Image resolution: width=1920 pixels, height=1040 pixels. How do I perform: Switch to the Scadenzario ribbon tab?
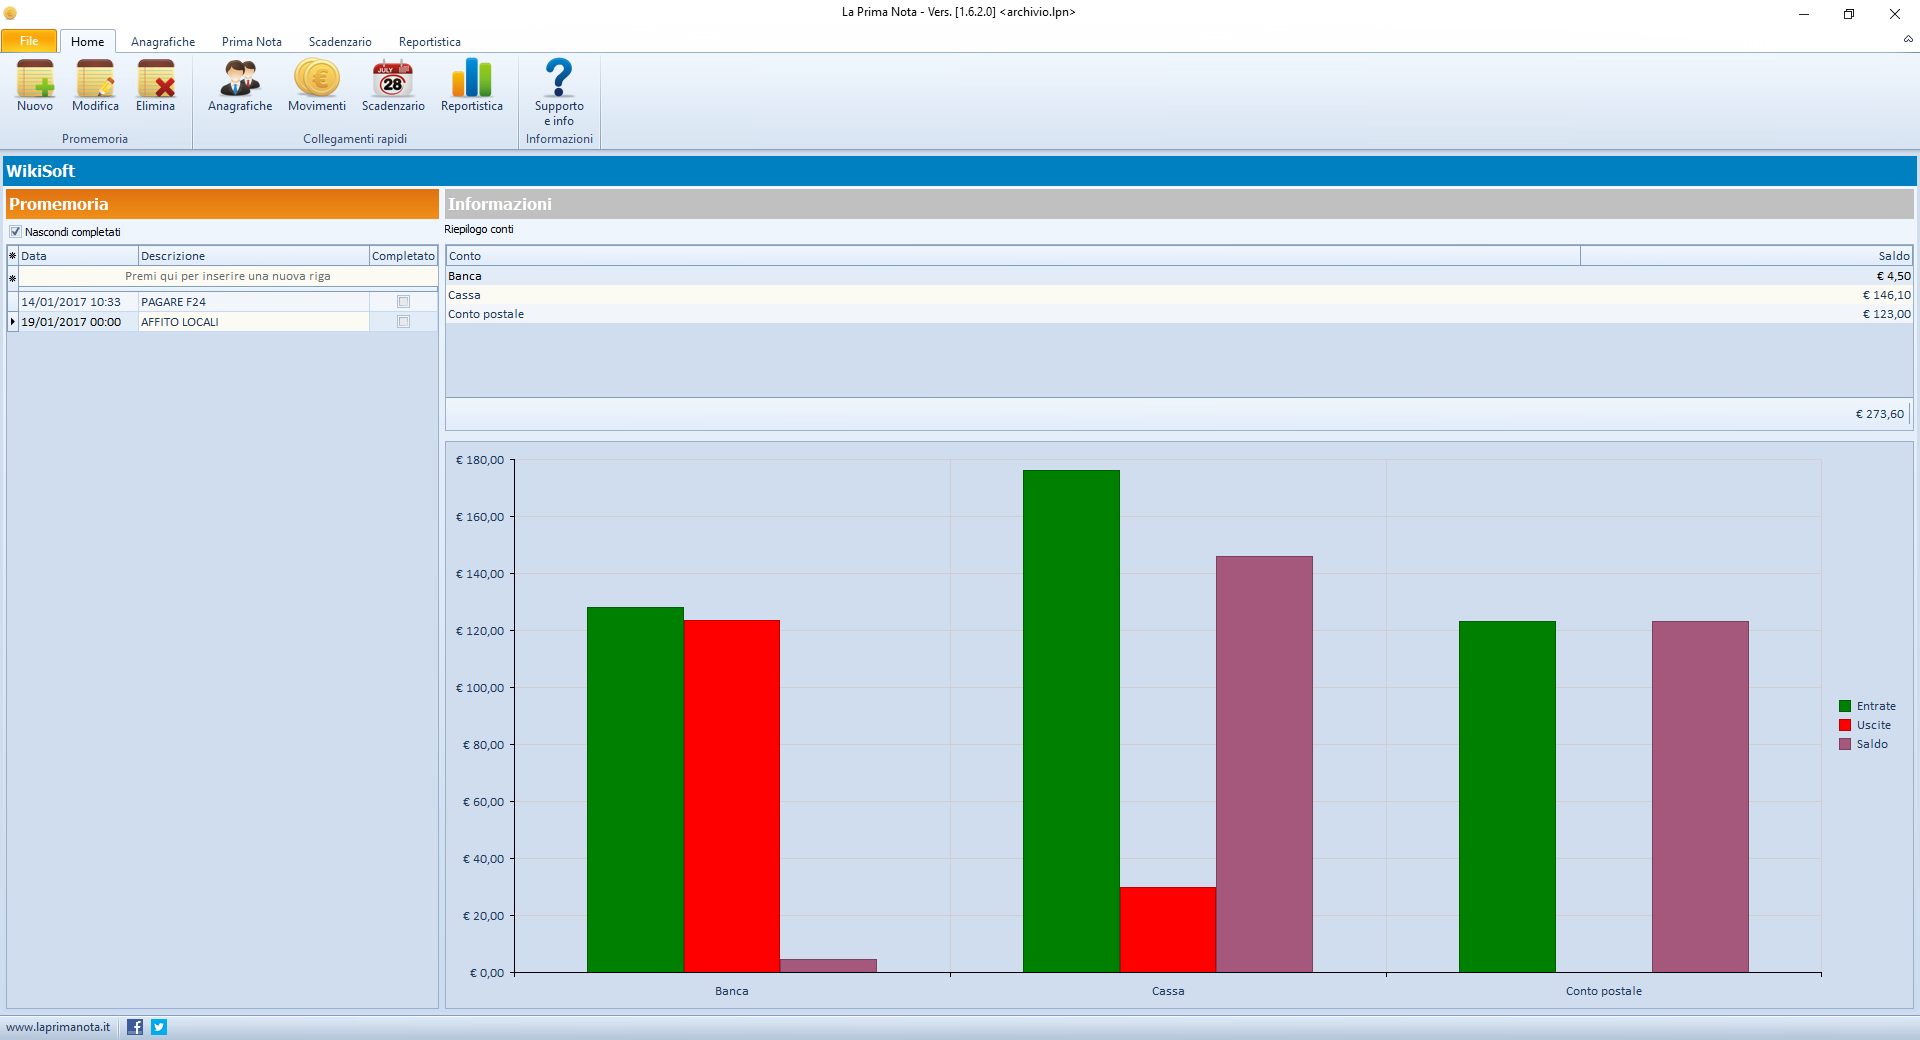click(x=340, y=42)
